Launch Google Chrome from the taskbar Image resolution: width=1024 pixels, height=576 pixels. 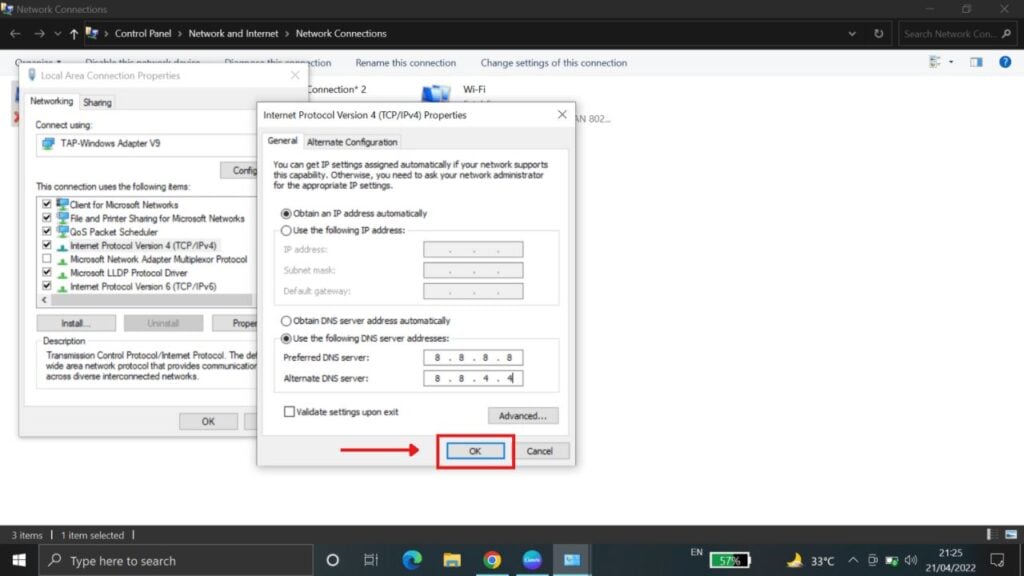(x=492, y=560)
